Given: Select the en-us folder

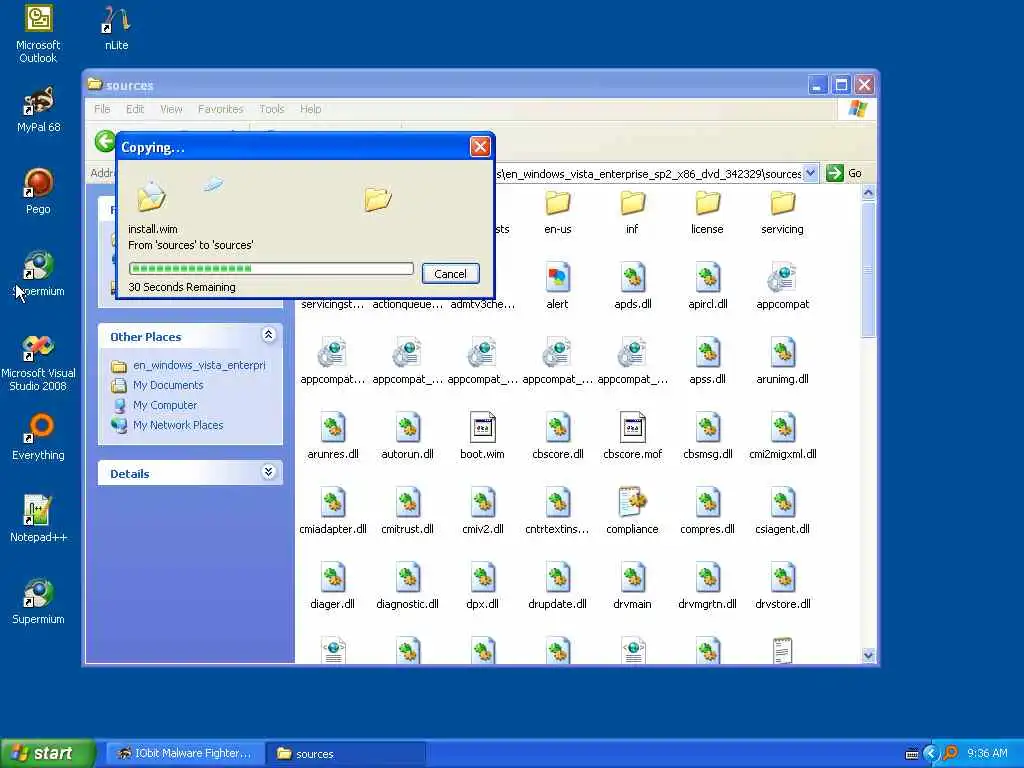Looking at the screenshot, I should [558, 213].
